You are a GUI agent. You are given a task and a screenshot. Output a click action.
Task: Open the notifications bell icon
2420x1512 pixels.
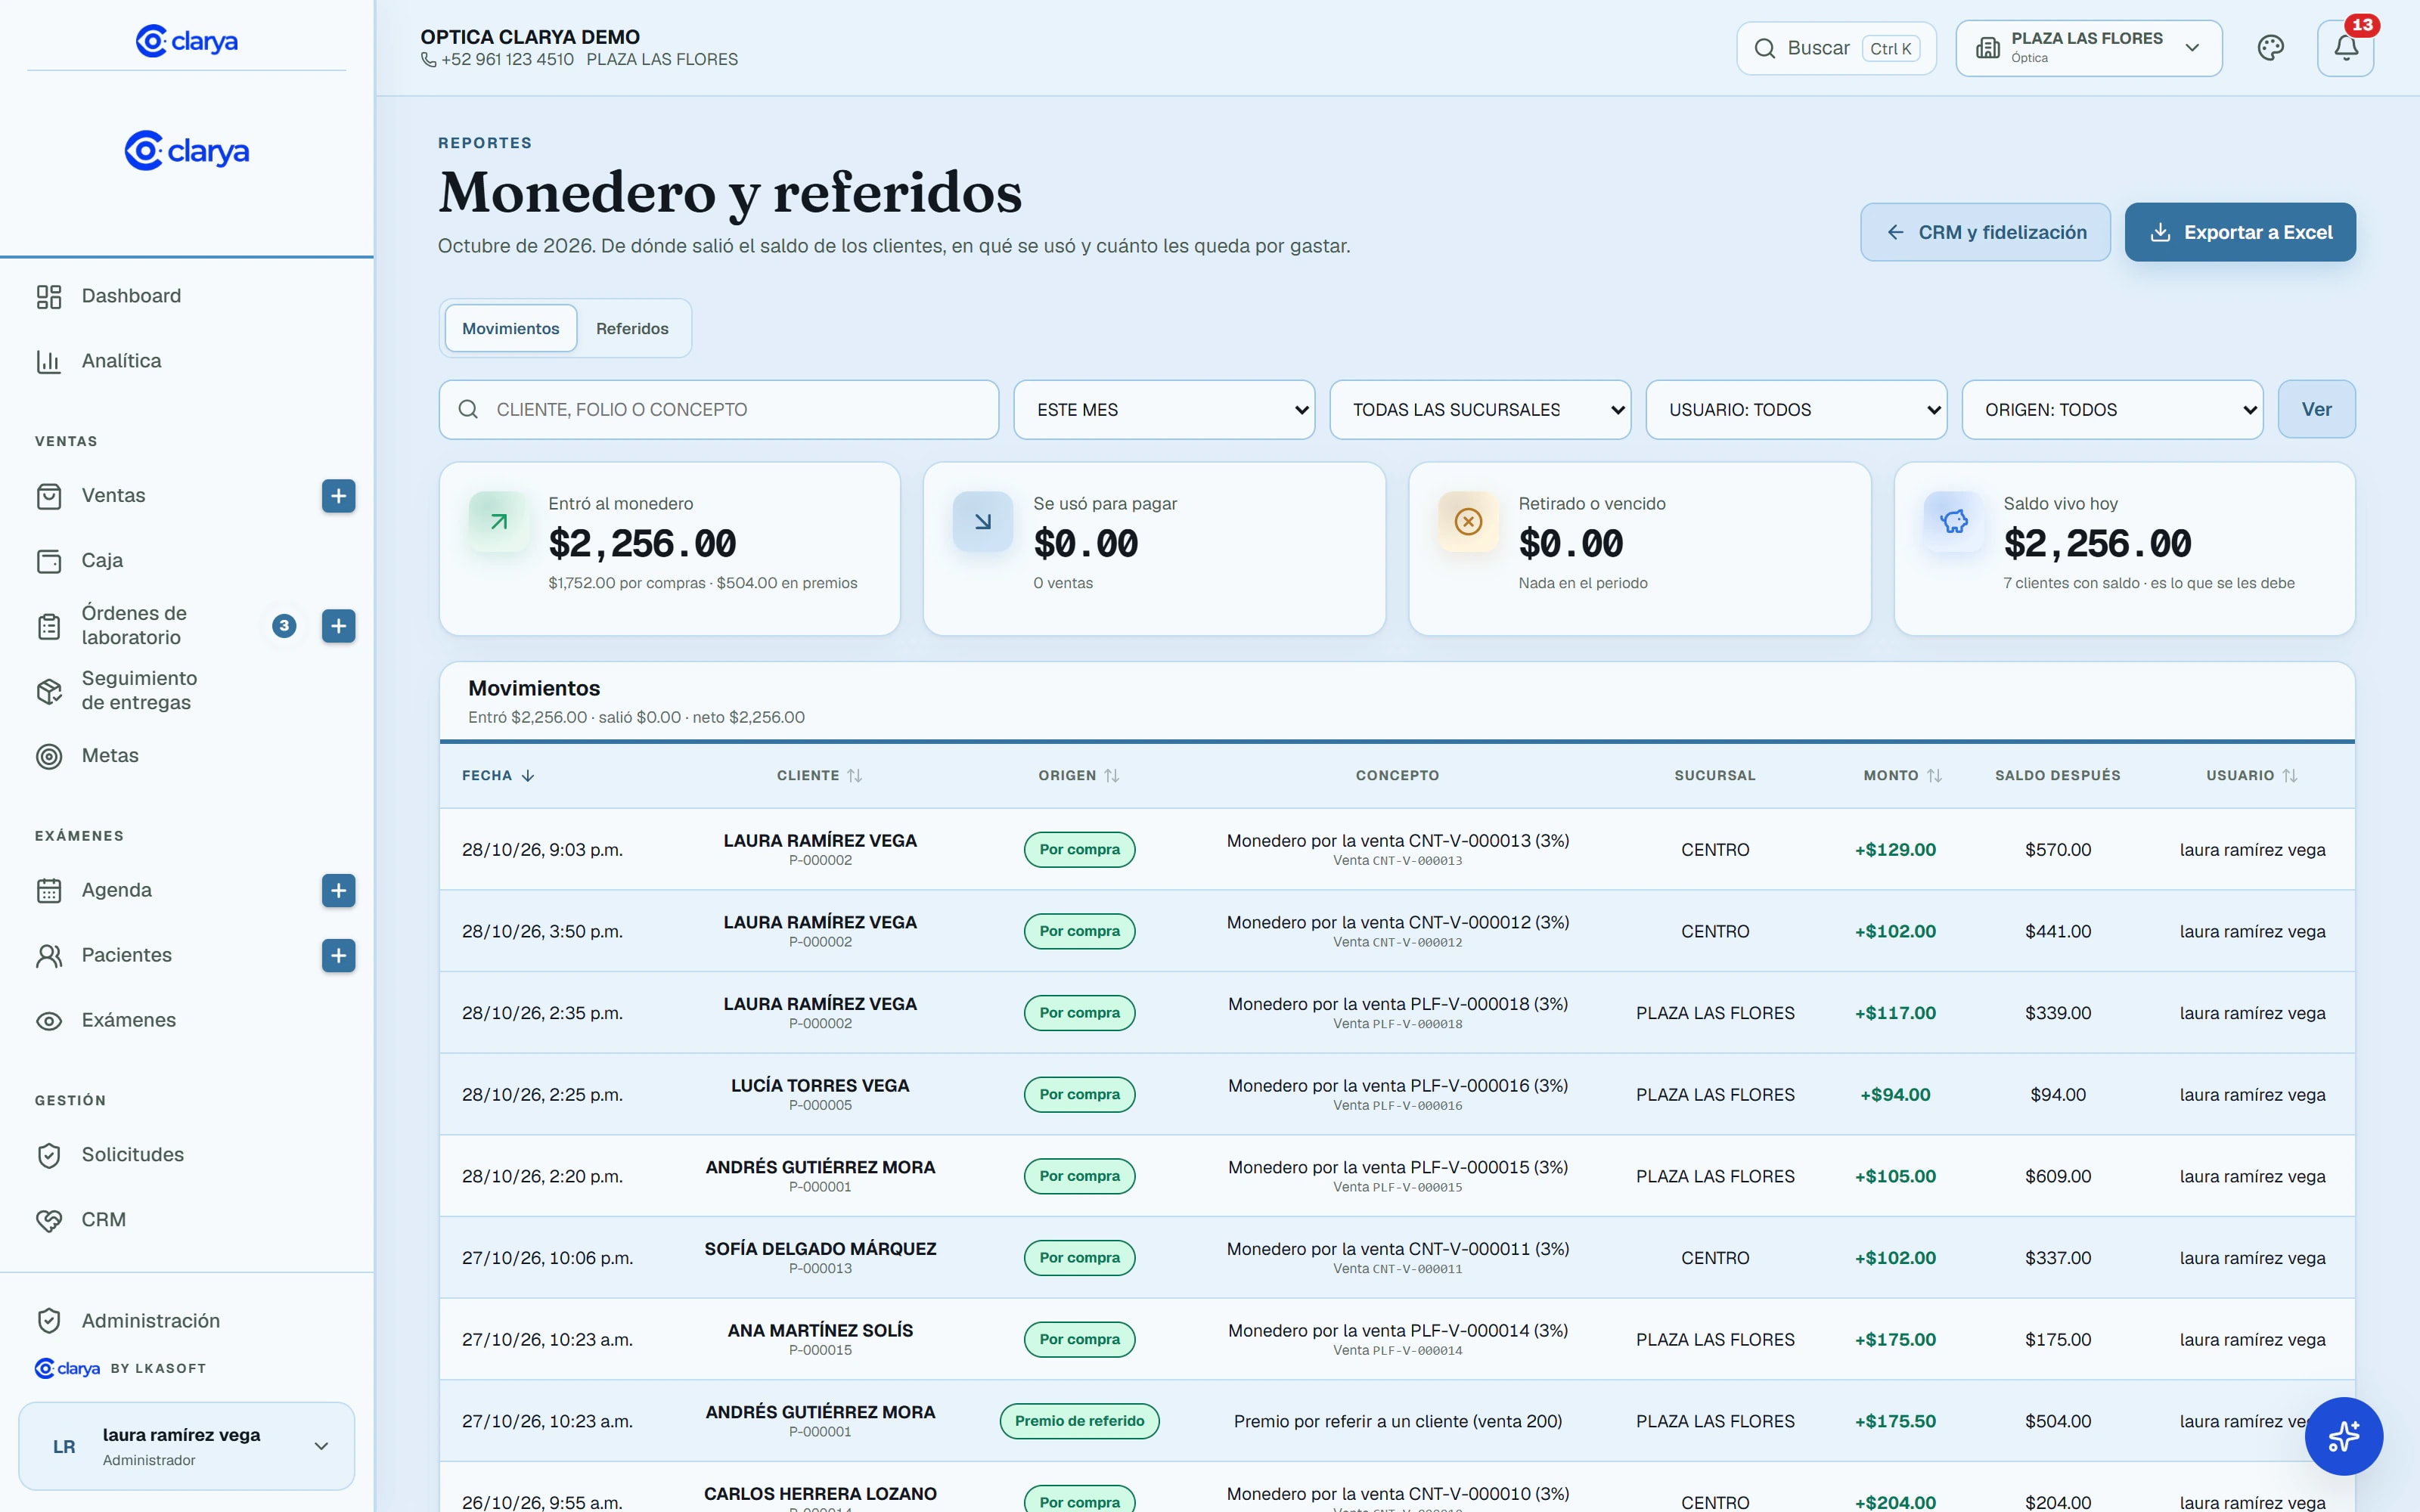(x=2345, y=48)
